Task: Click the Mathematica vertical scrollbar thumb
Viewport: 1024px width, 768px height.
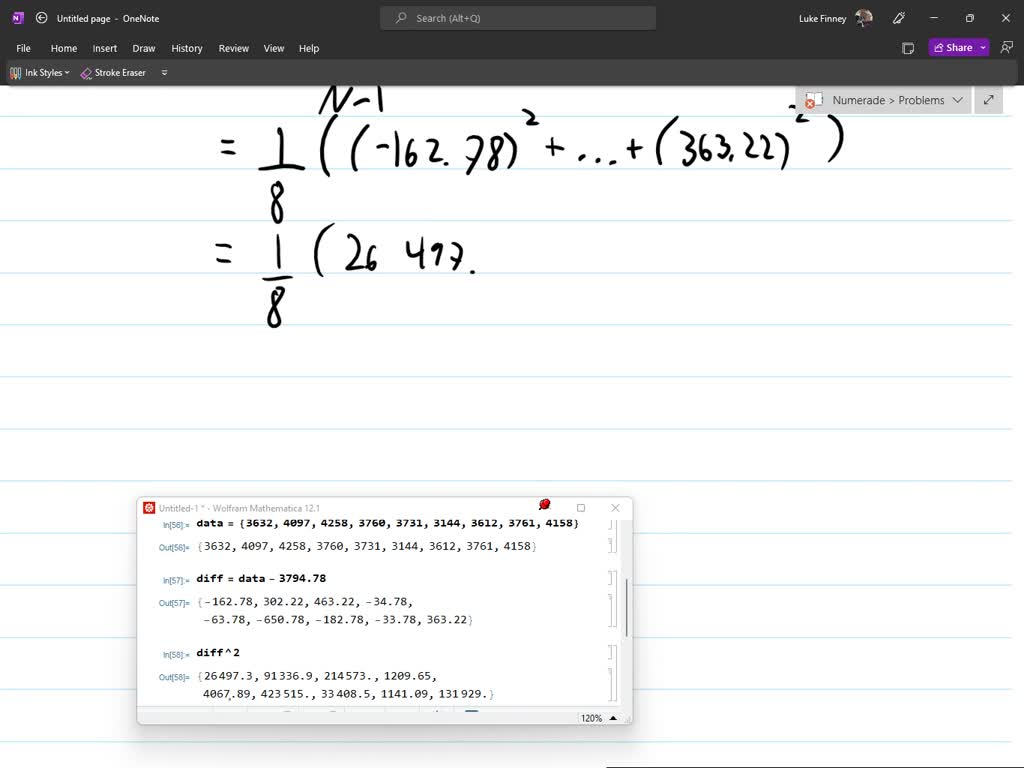Action: click(626, 607)
